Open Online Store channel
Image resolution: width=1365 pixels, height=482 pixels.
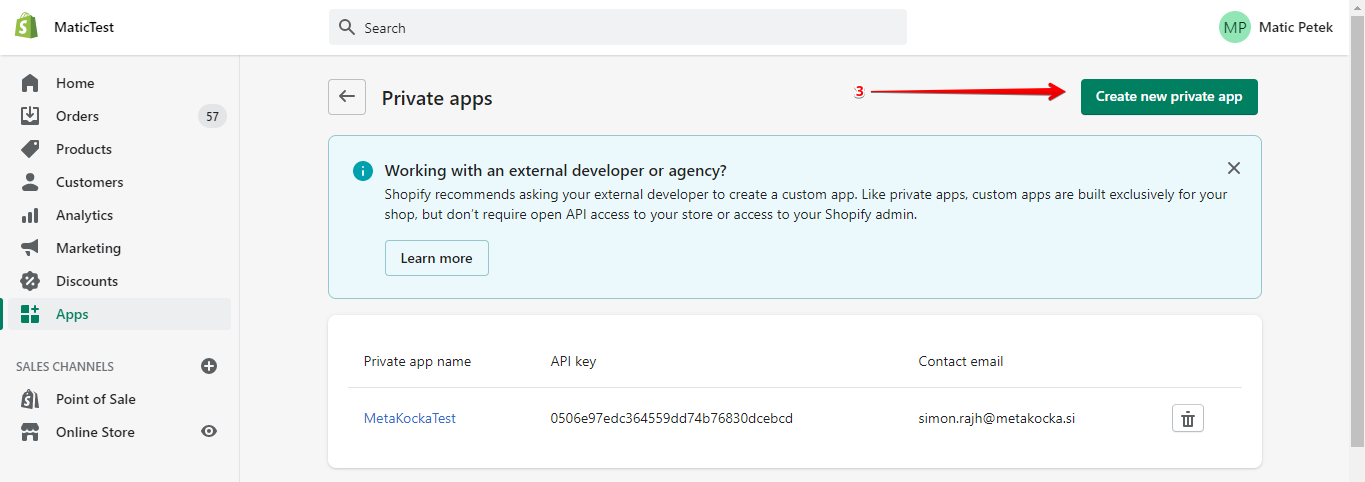[95, 432]
